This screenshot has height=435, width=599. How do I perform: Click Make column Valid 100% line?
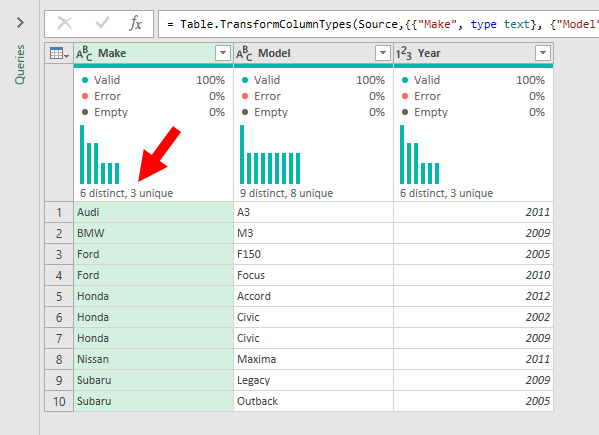(153, 80)
